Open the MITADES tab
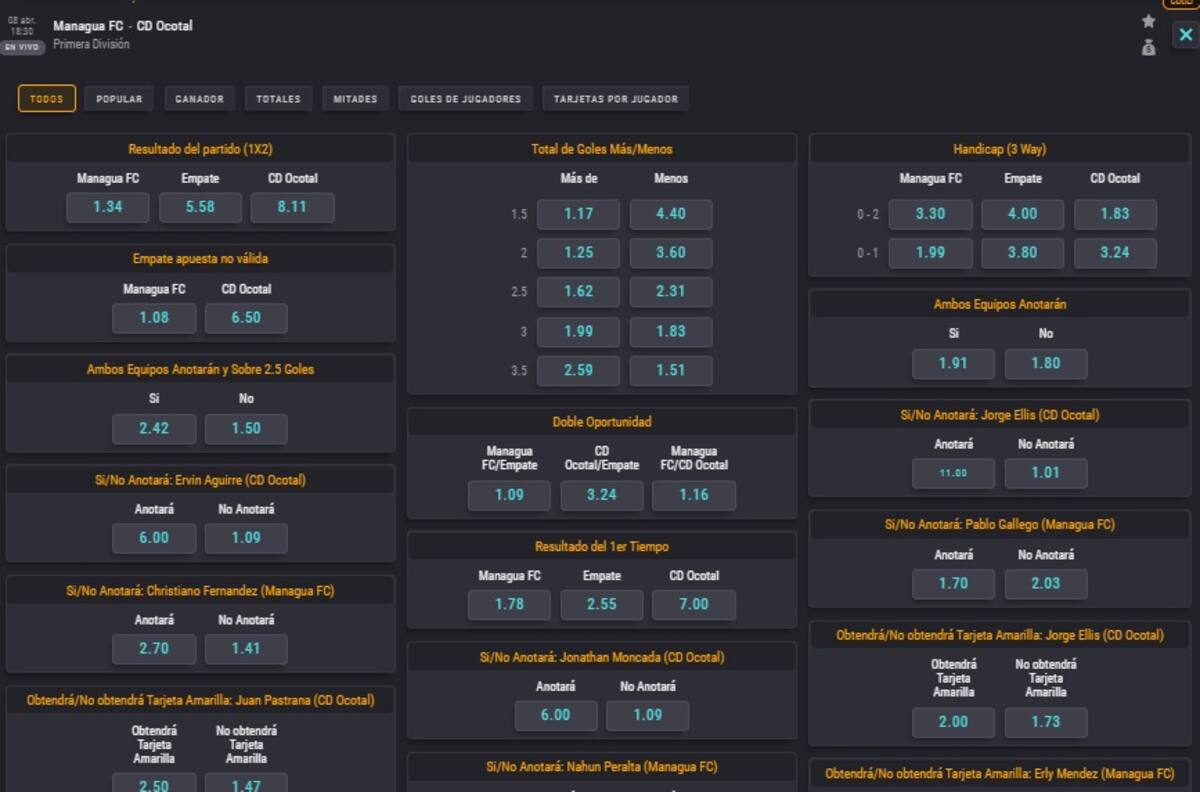1200x792 pixels. click(x=356, y=99)
